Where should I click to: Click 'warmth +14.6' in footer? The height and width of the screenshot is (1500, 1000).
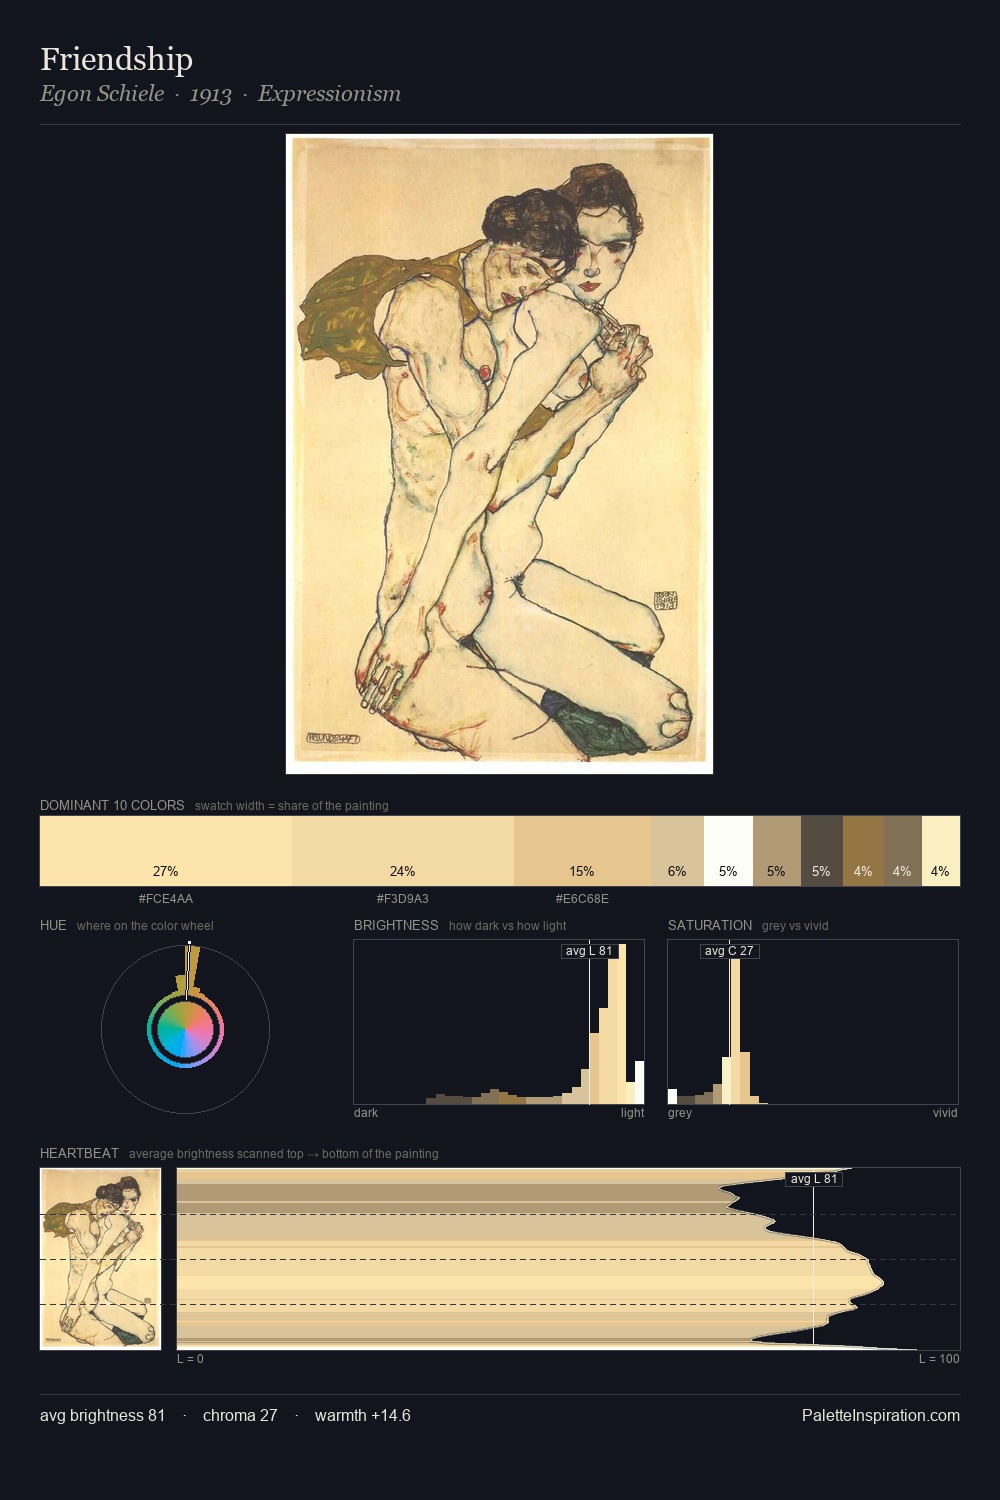click(x=363, y=1415)
